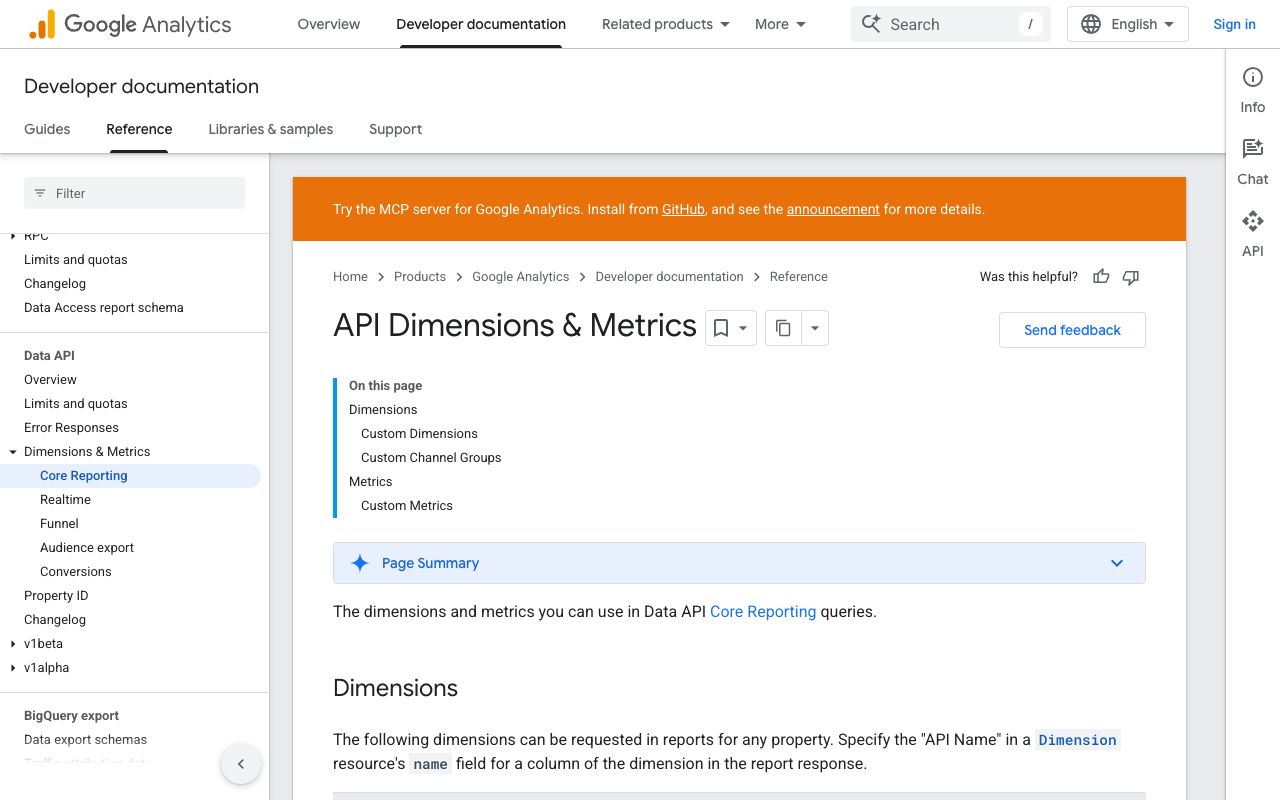
Task: Expand the v1beta section
Action: point(13,644)
